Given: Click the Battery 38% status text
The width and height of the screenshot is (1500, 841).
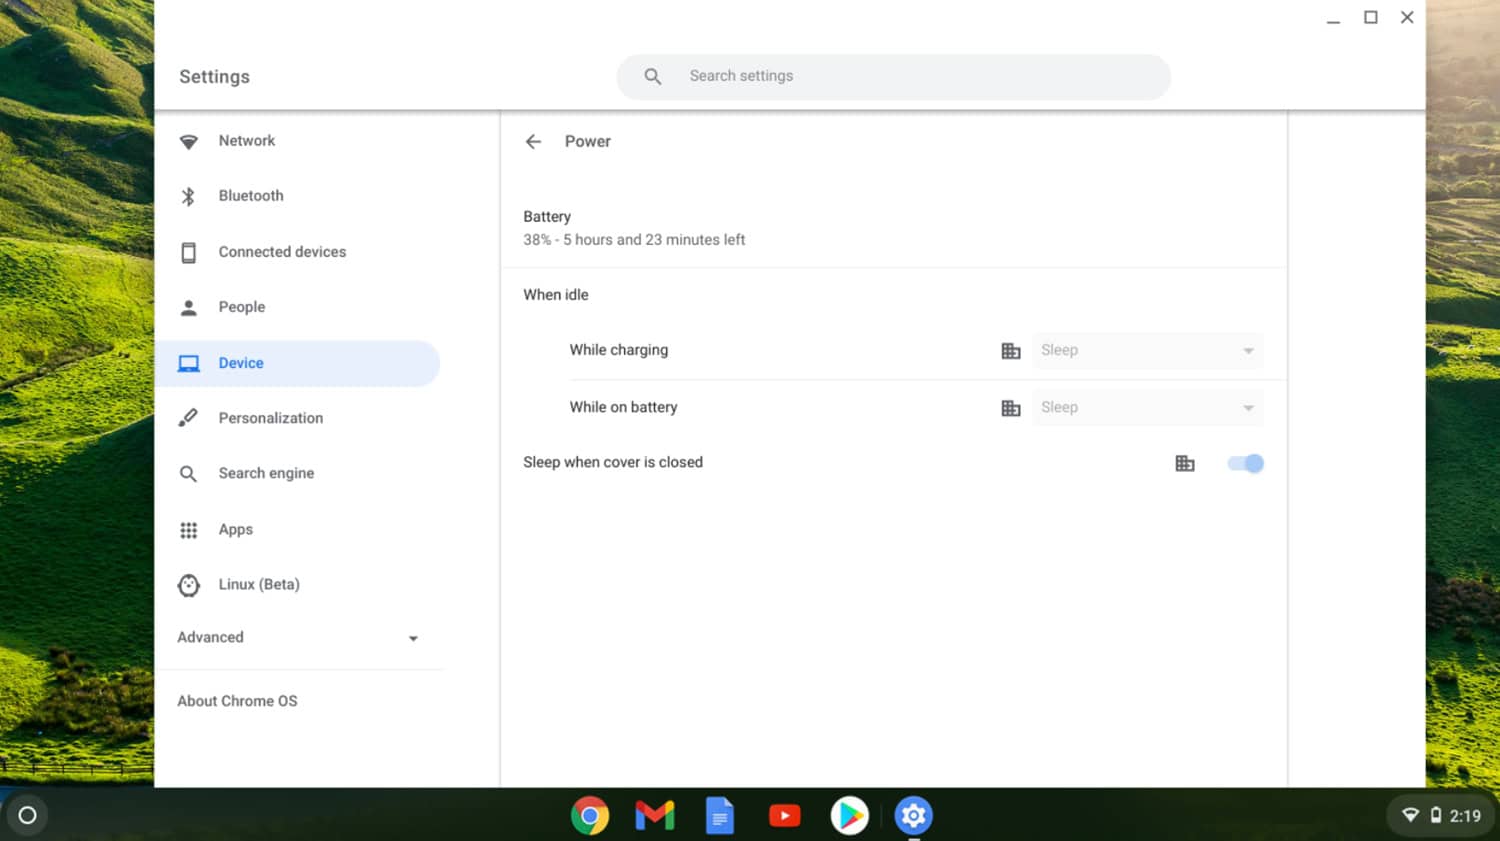Looking at the screenshot, I should pos(634,240).
